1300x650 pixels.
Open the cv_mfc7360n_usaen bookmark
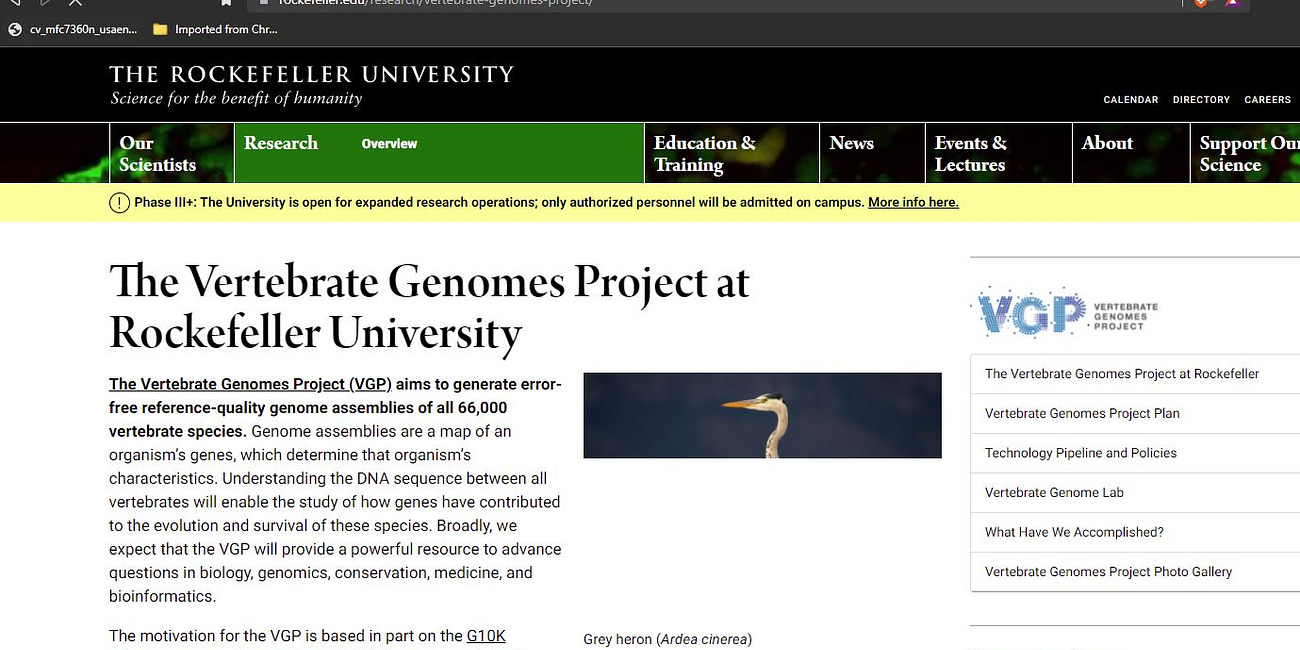[x=73, y=30]
